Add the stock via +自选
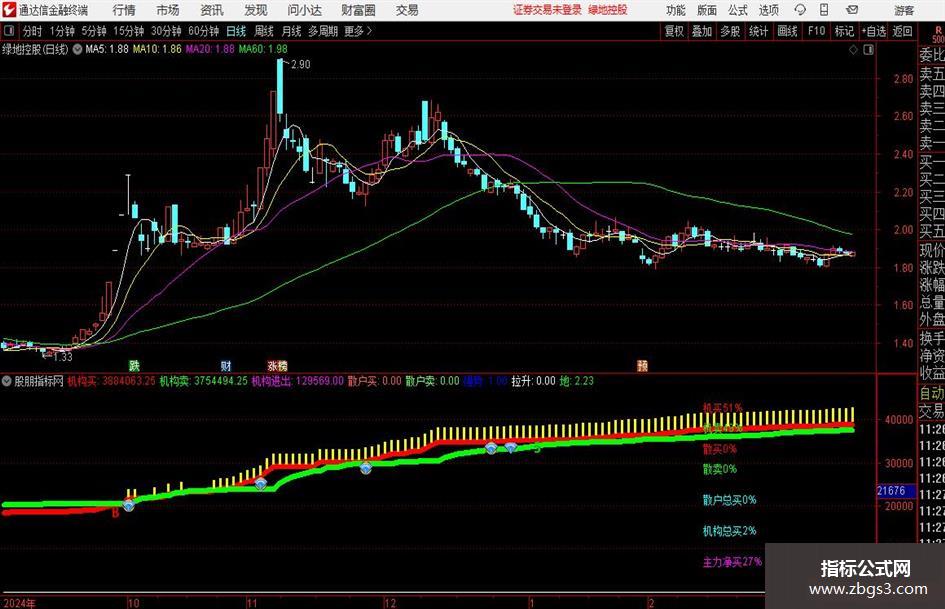 [873, 31]
